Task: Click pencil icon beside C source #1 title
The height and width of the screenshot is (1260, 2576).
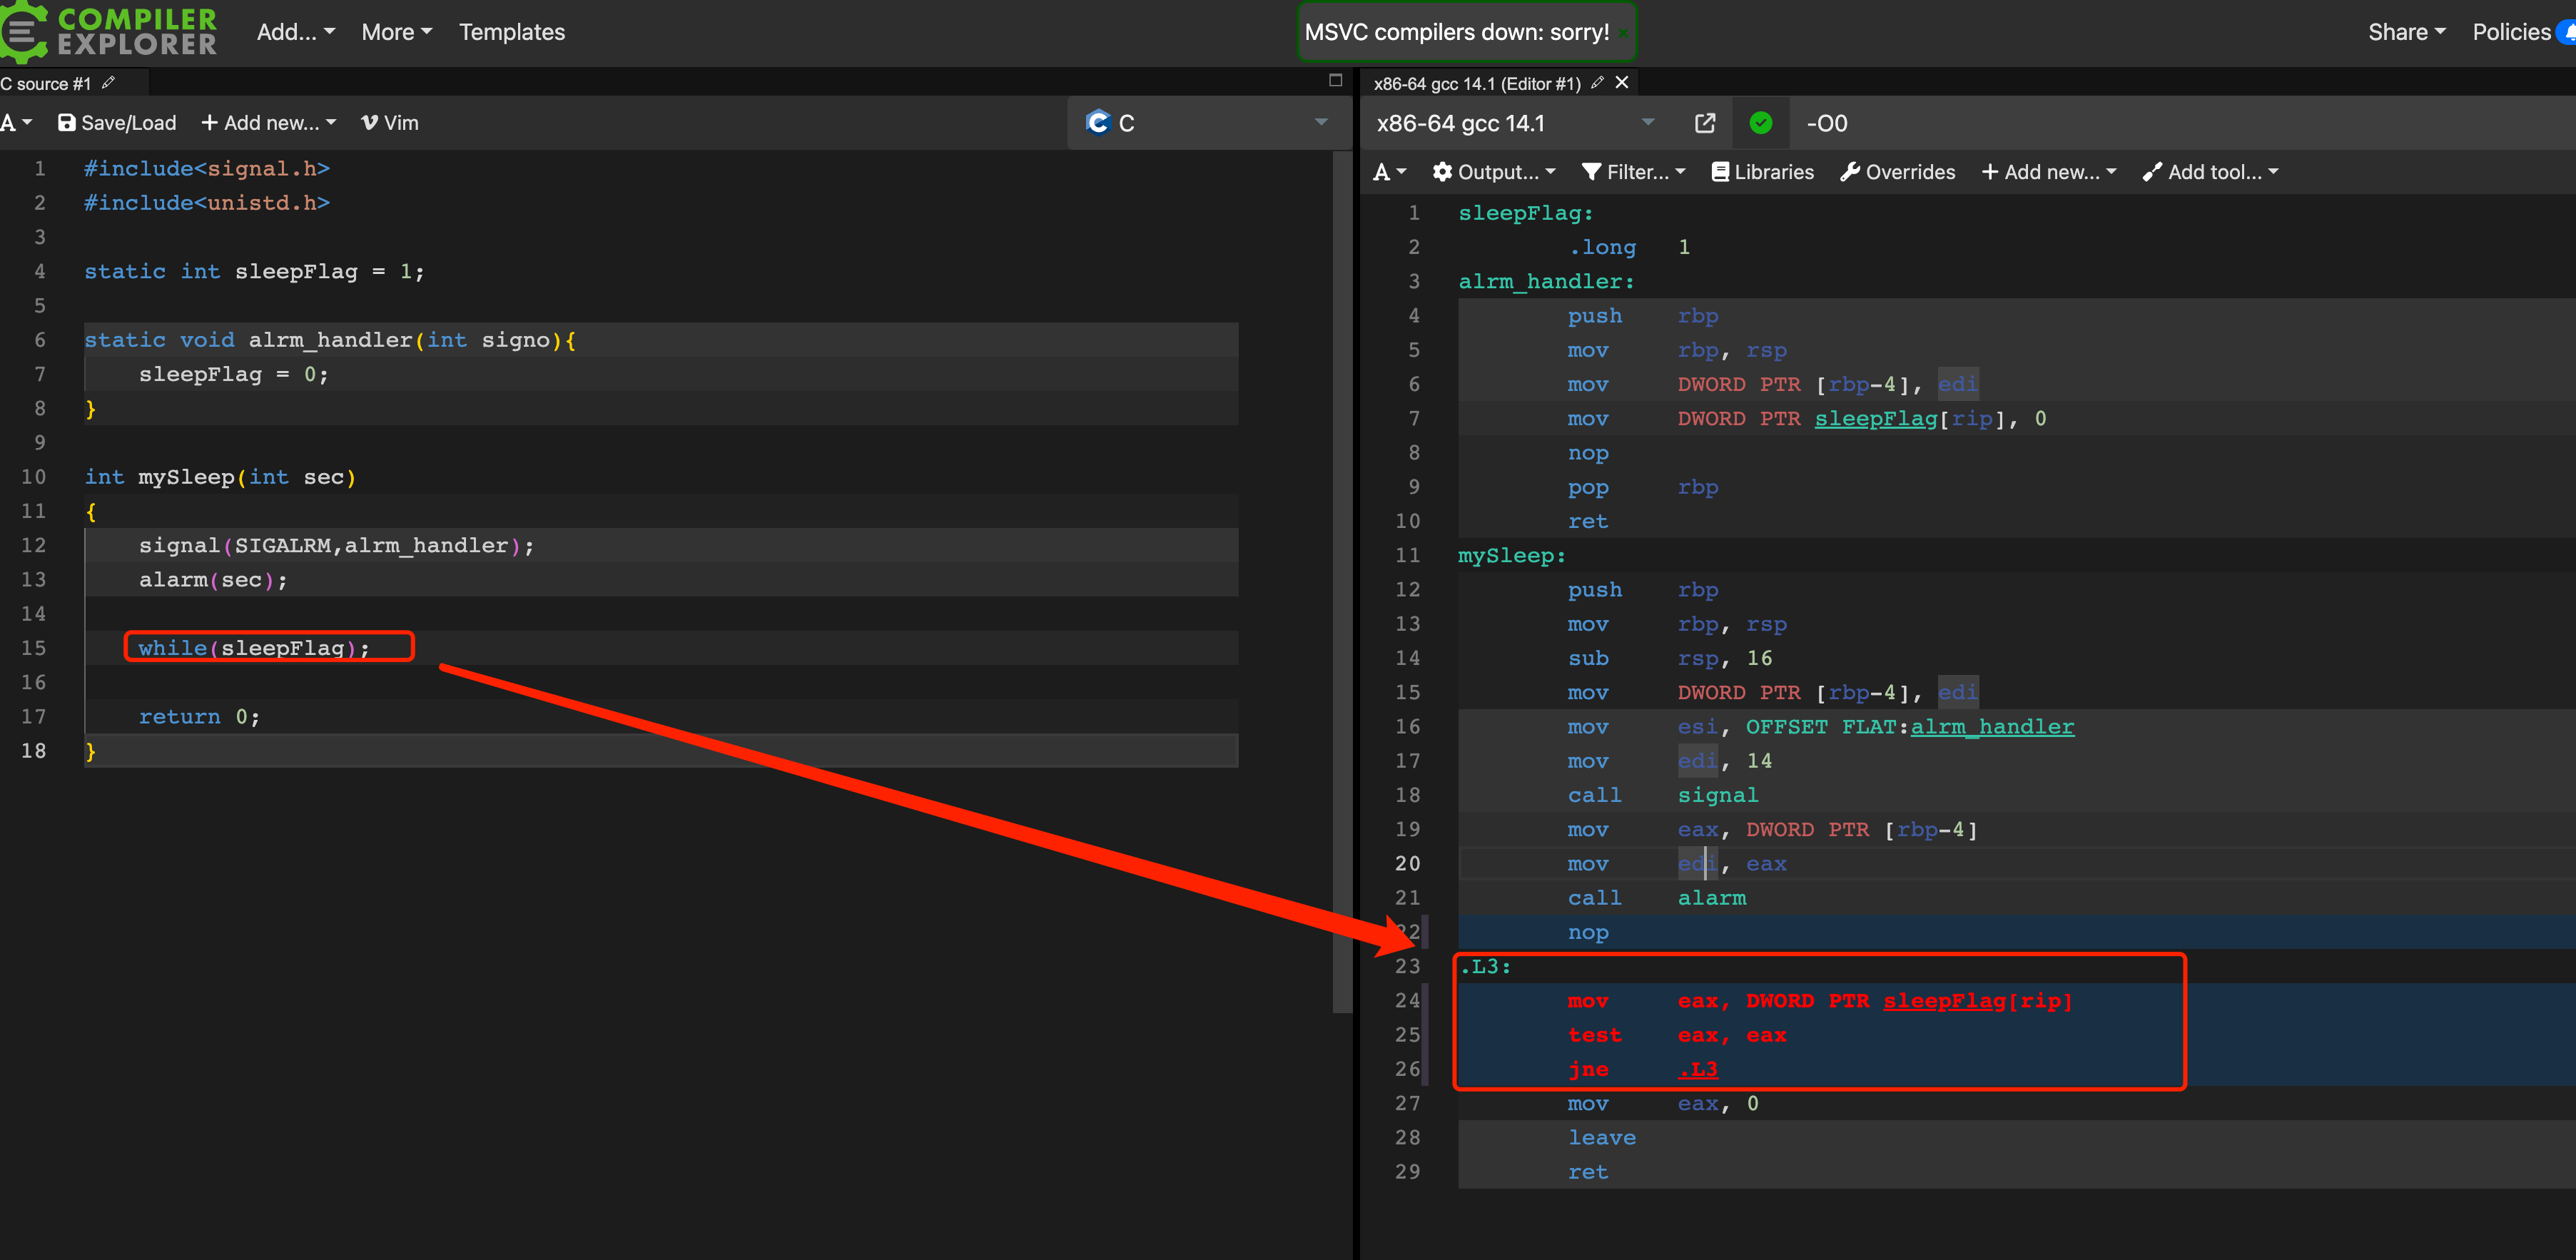Action: click(108, 83)
